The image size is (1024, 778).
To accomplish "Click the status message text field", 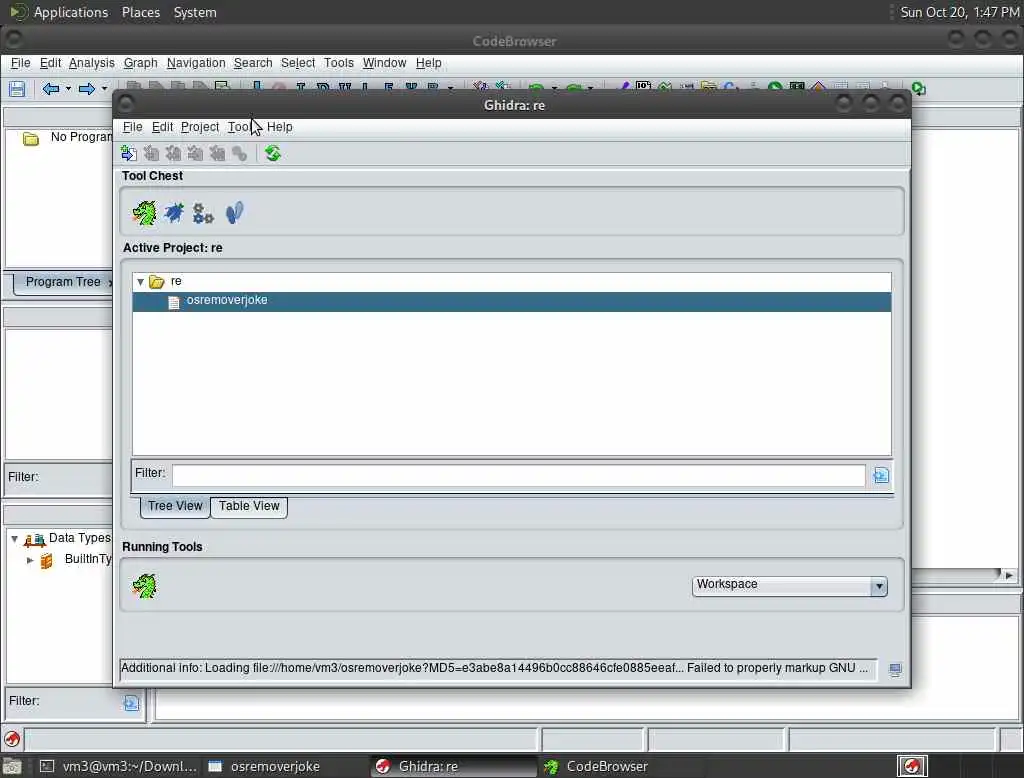I will click(x=498, y=668).
